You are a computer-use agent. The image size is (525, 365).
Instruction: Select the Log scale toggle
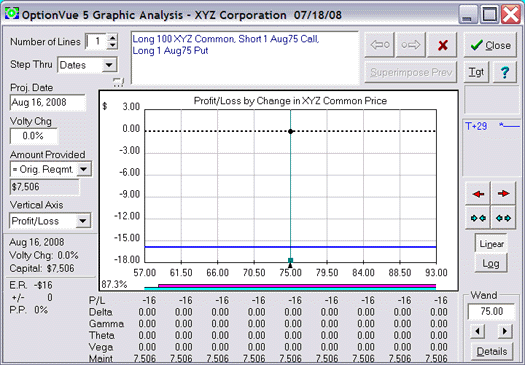[491, 264]
